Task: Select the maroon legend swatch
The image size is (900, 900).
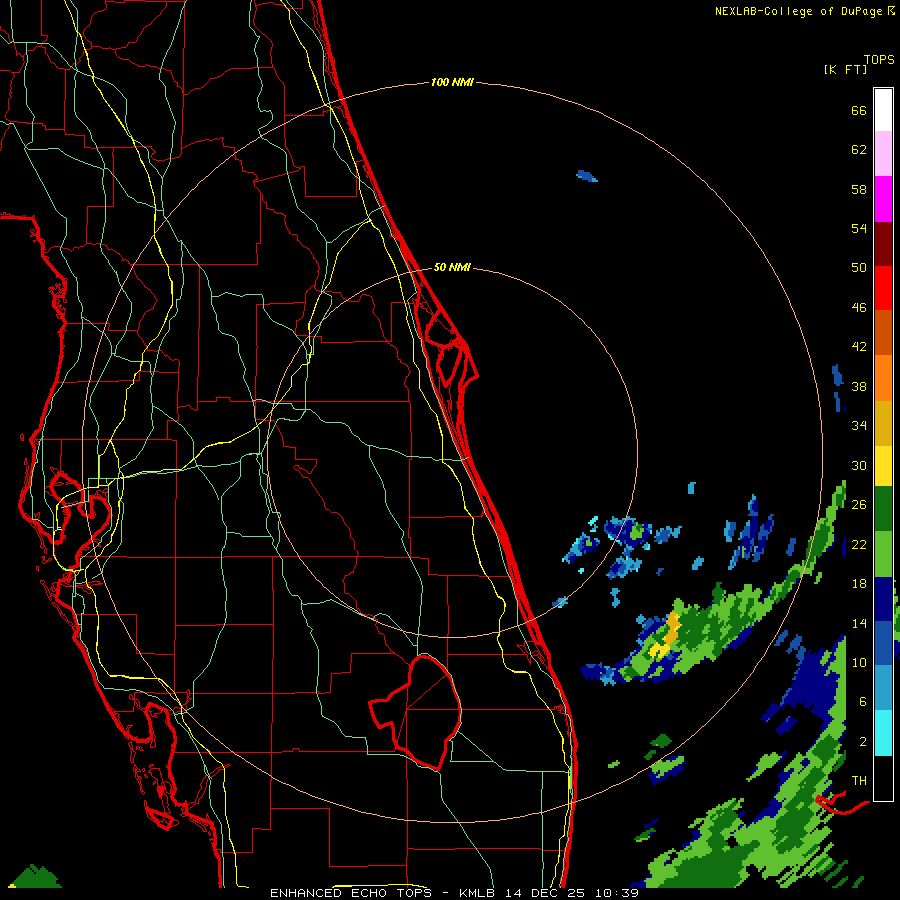Action: click(883, 244)
